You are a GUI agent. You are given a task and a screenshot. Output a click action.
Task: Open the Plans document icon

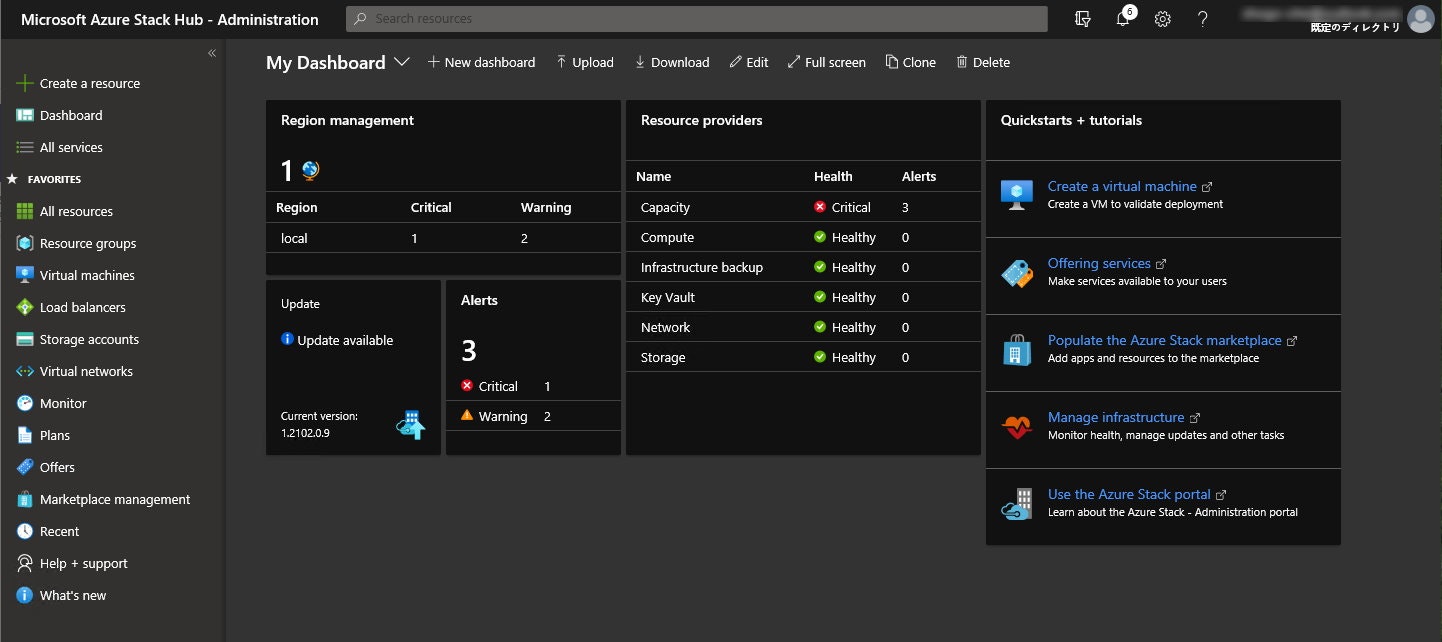pyautogui.click(x=25, y=435)
